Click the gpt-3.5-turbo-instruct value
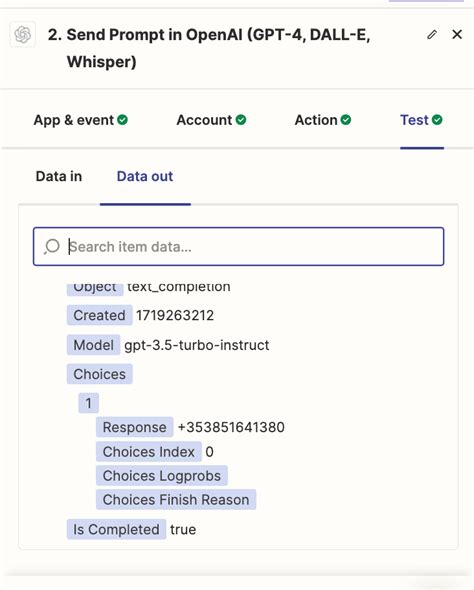Screen dimensions: 474x590 [197, 345]
